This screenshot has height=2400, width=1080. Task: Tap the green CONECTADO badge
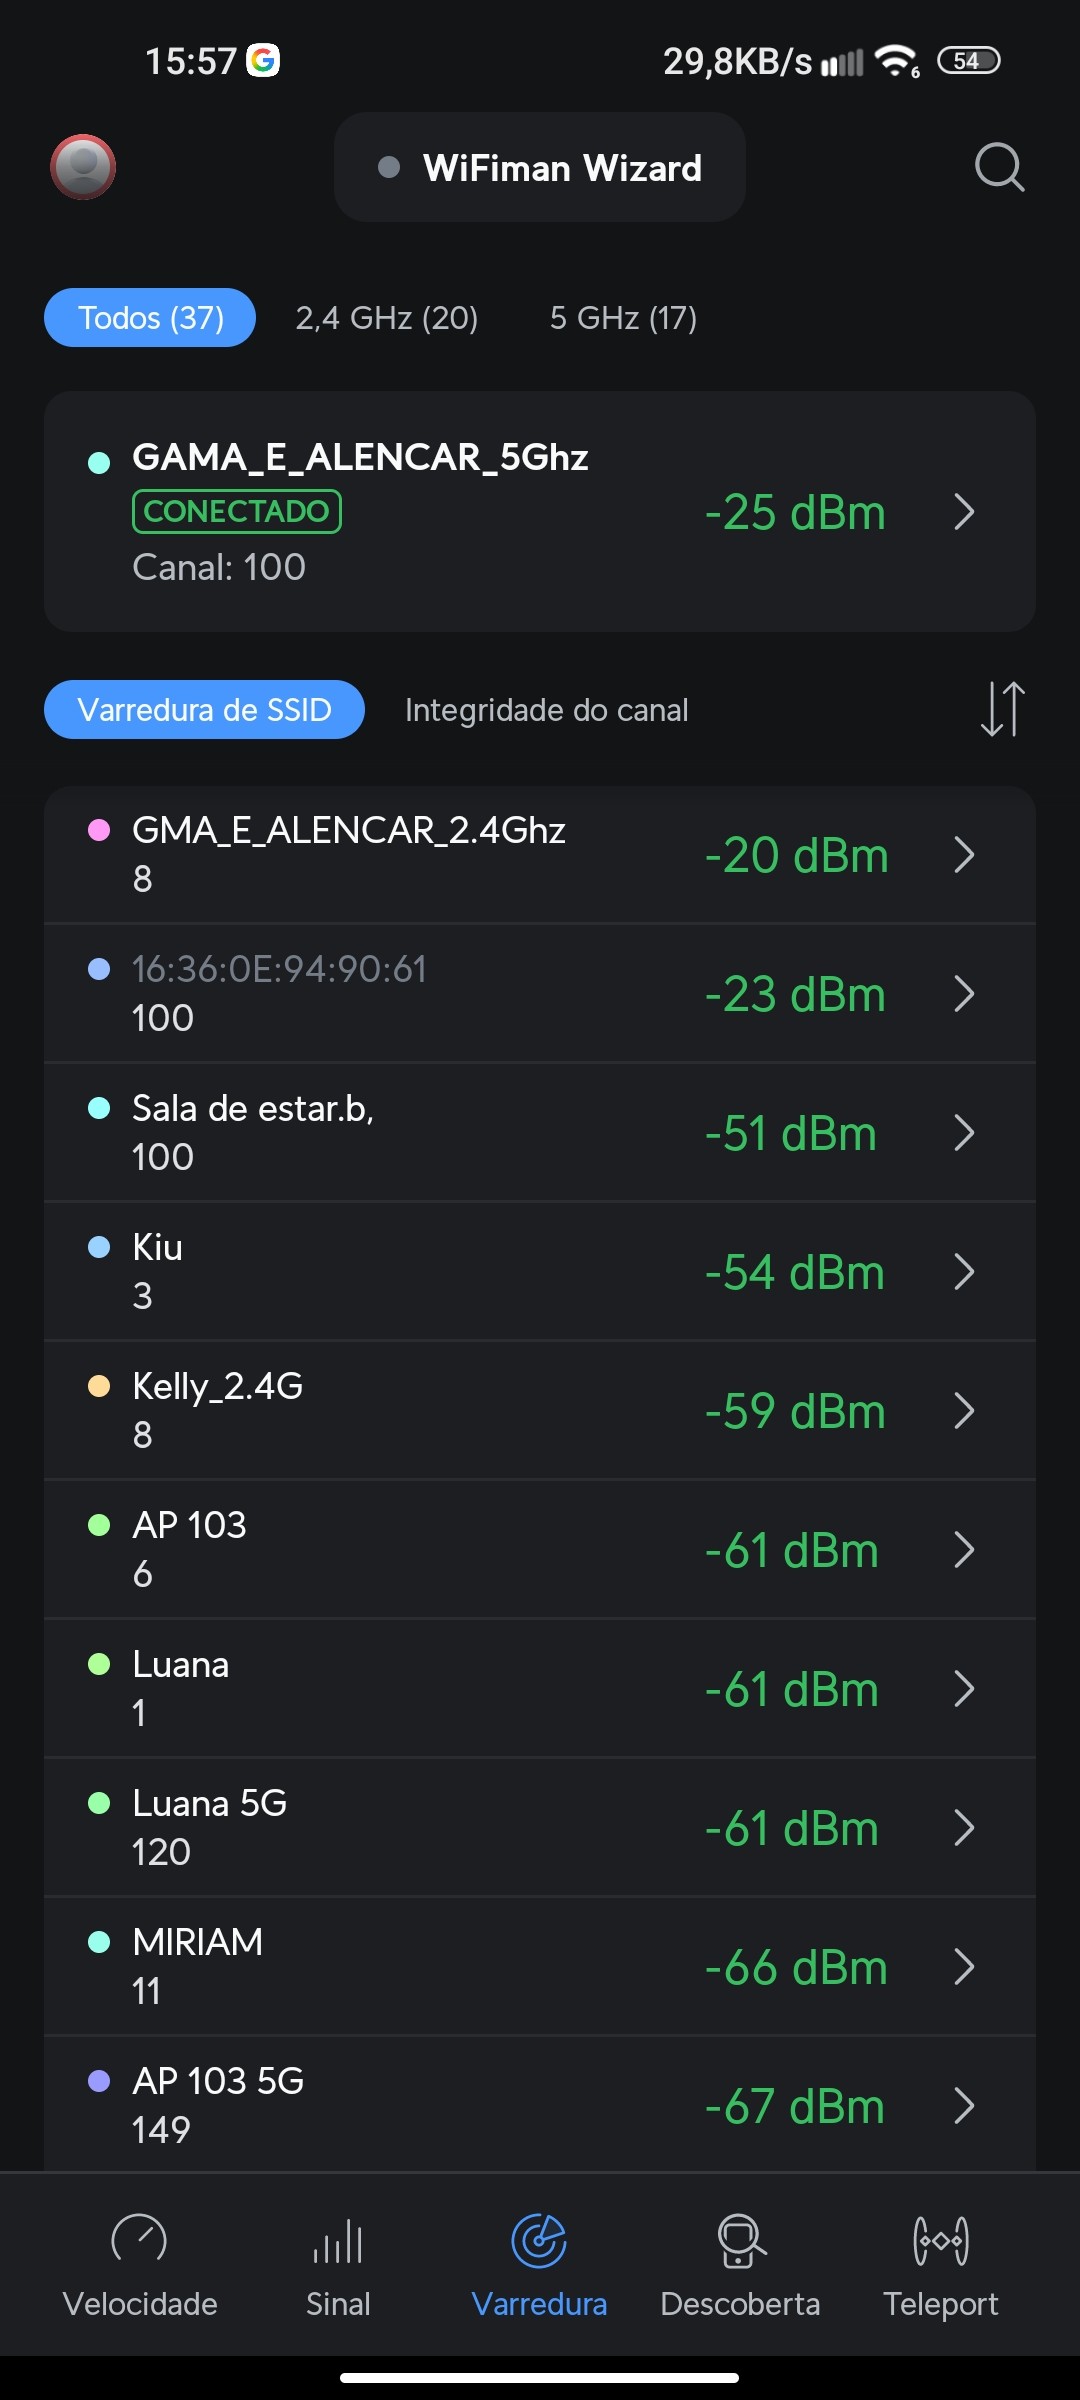coord(237,511)
